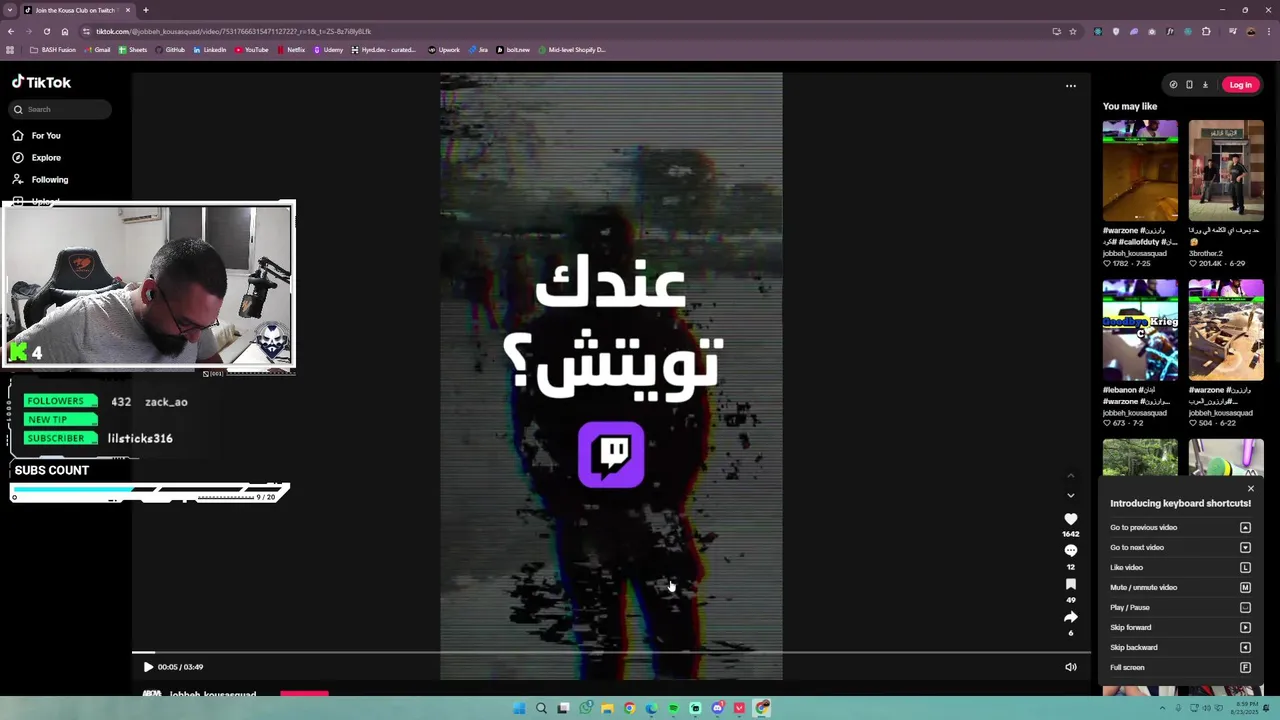
Task: Click the Sheets bookmark
Action: click(133, 49)
